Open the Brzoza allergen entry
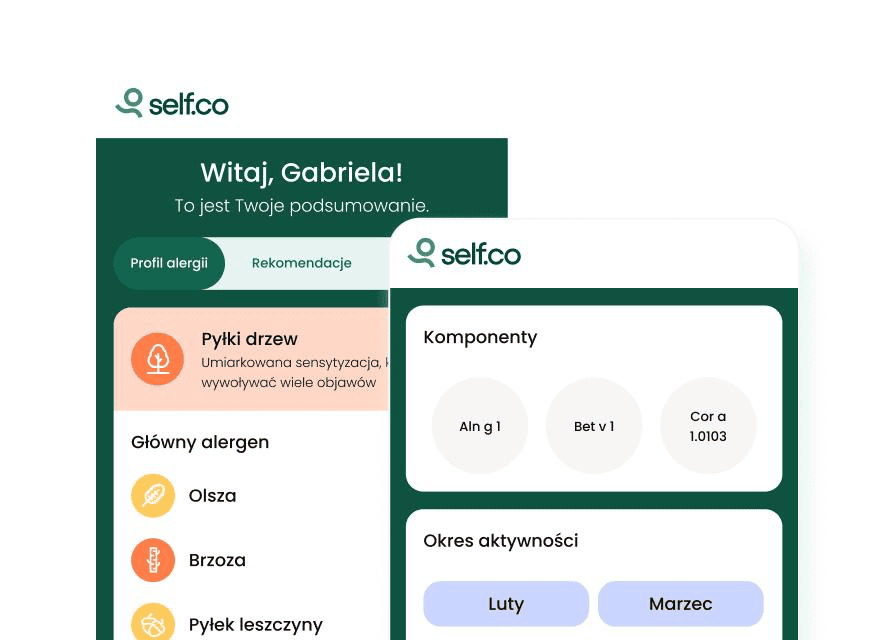This screenshot has width=896, height=640. [217, 560]
